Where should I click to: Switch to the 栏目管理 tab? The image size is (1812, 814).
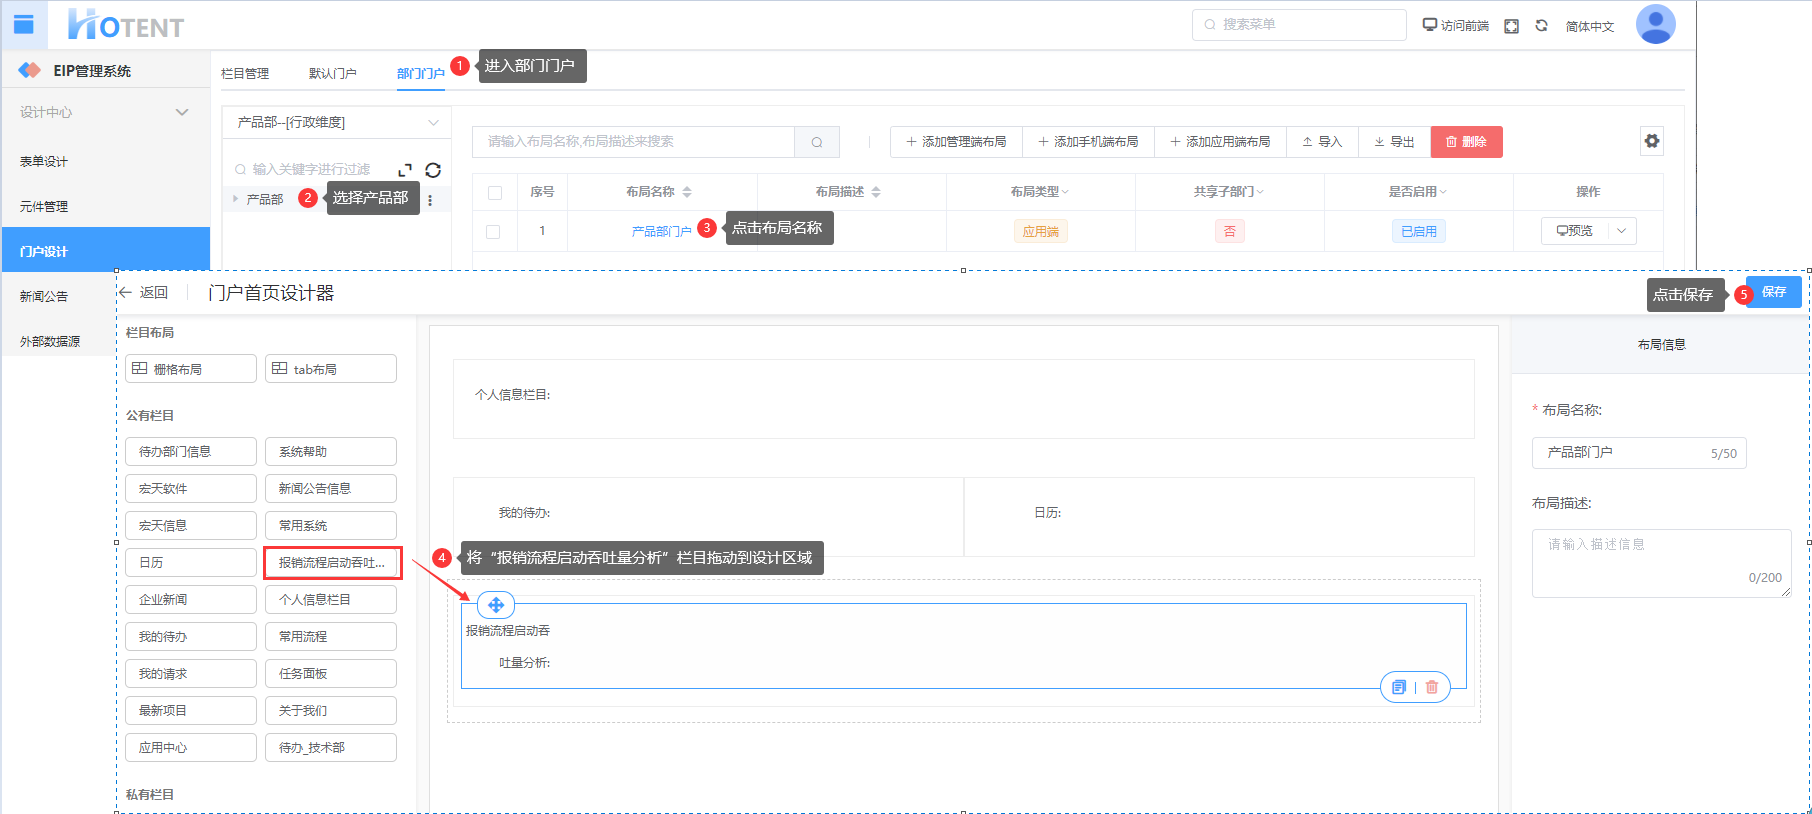(x=245, y=74)
